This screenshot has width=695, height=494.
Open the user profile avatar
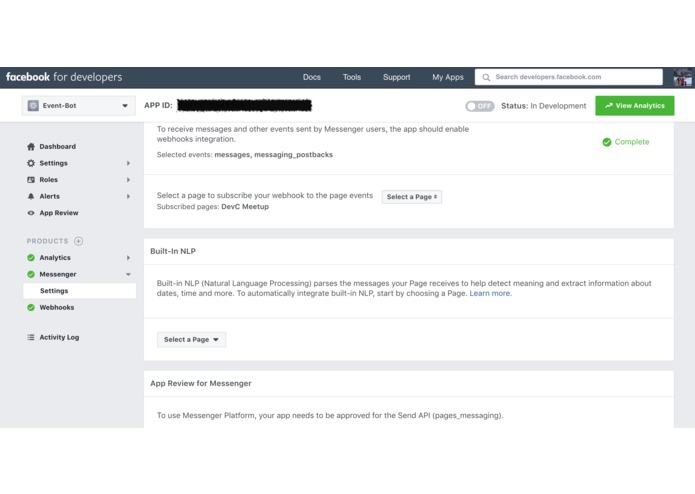(x=683, y=77)
